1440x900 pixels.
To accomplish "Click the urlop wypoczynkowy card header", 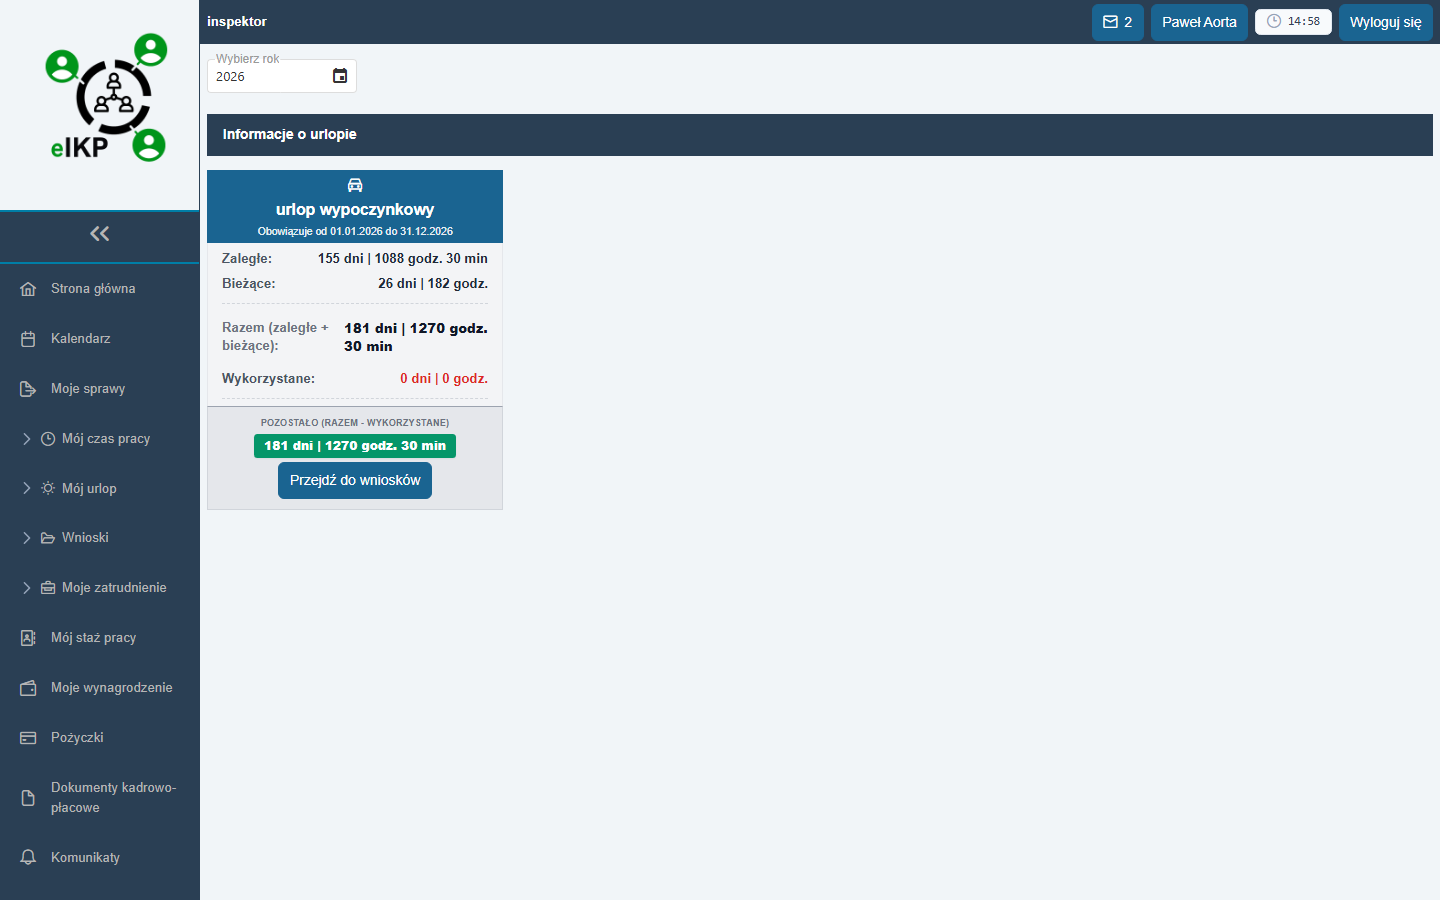I will 355,207.
